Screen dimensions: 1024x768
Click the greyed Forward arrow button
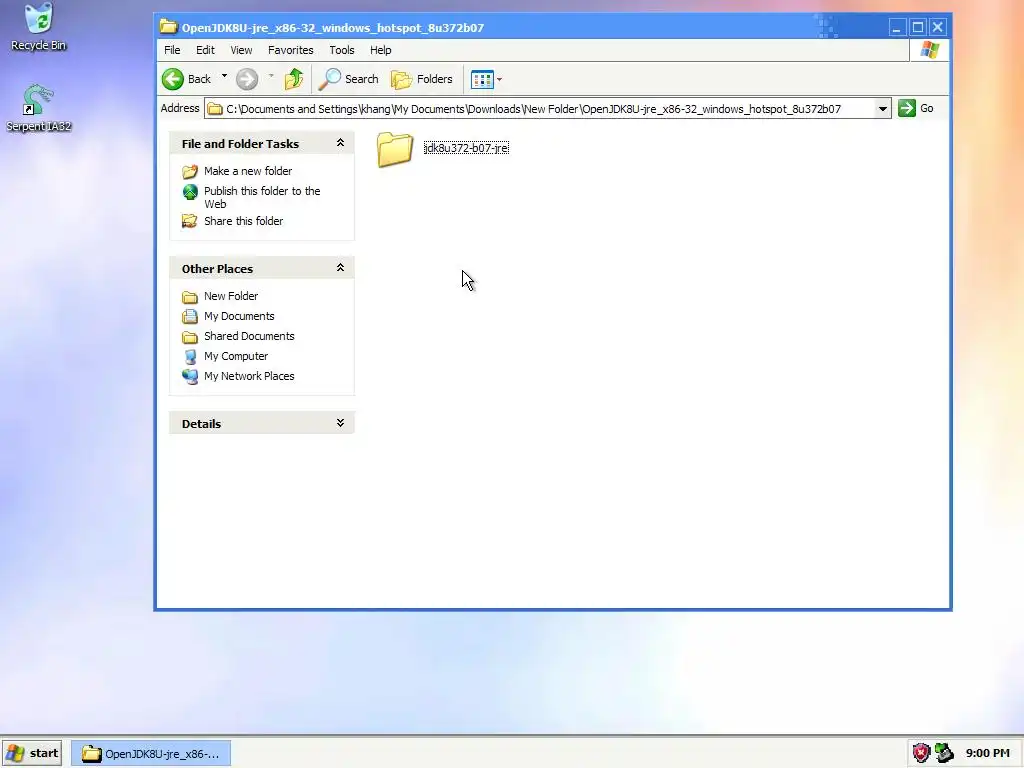(x=247, y=79)
